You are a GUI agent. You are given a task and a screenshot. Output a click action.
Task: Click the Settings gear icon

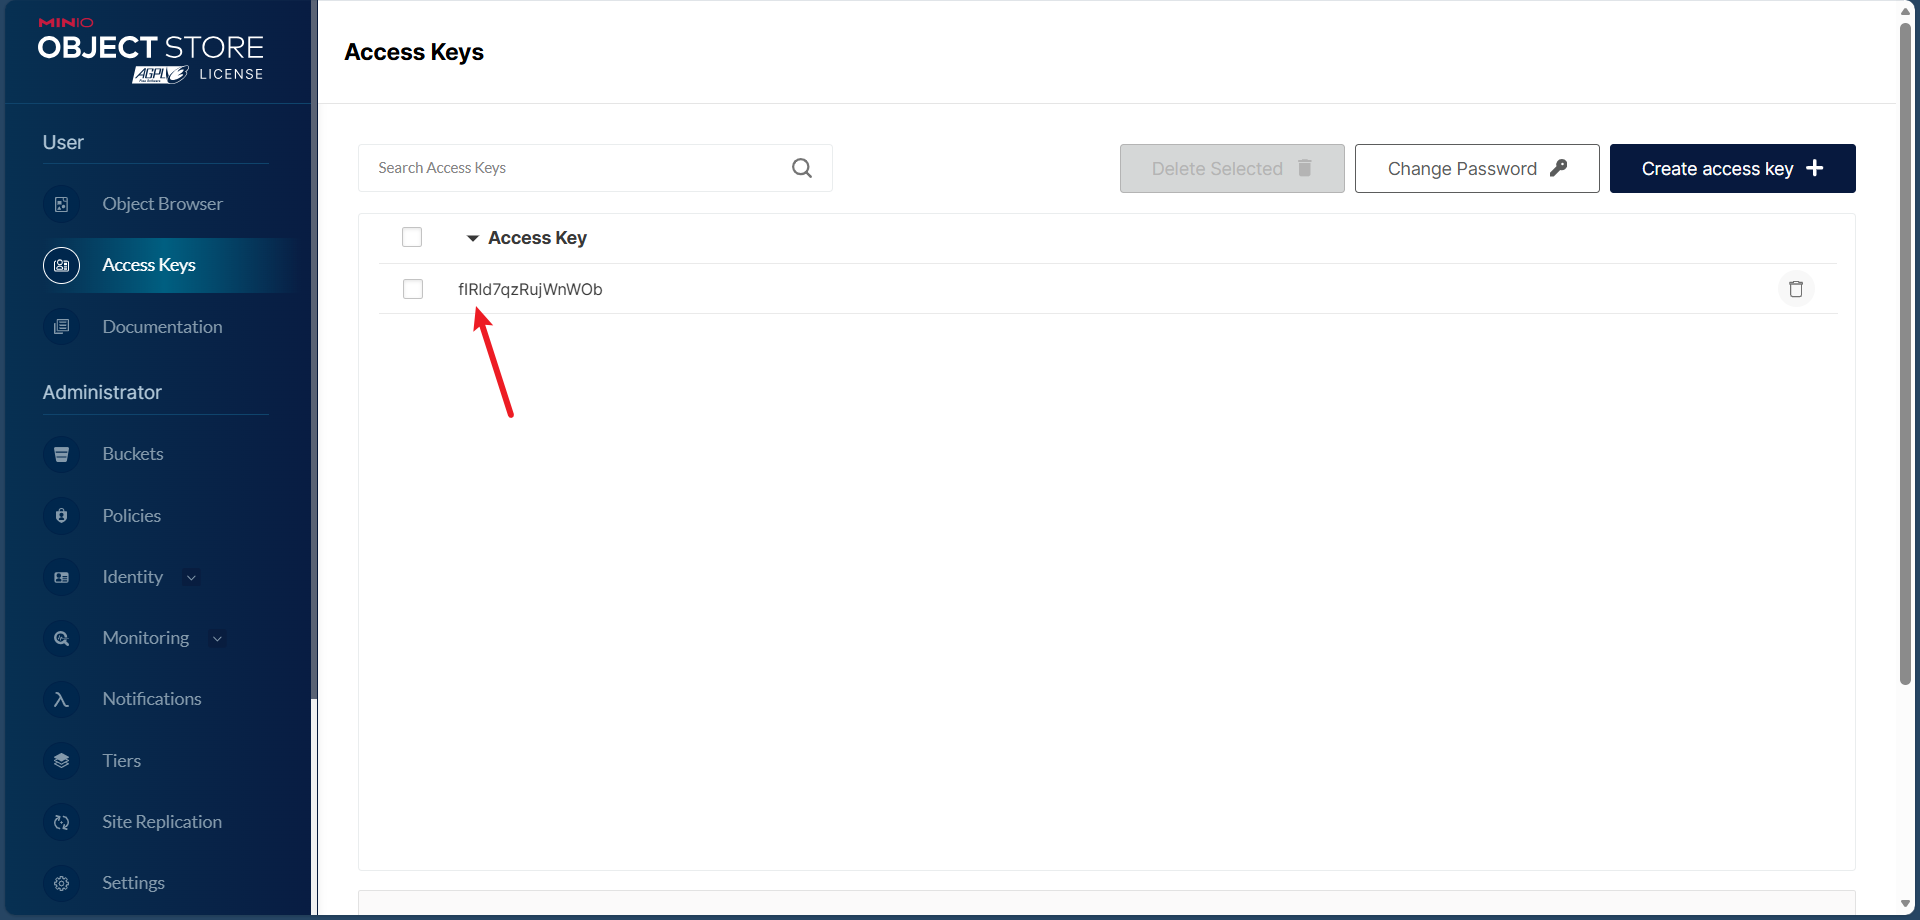[61, 883]
